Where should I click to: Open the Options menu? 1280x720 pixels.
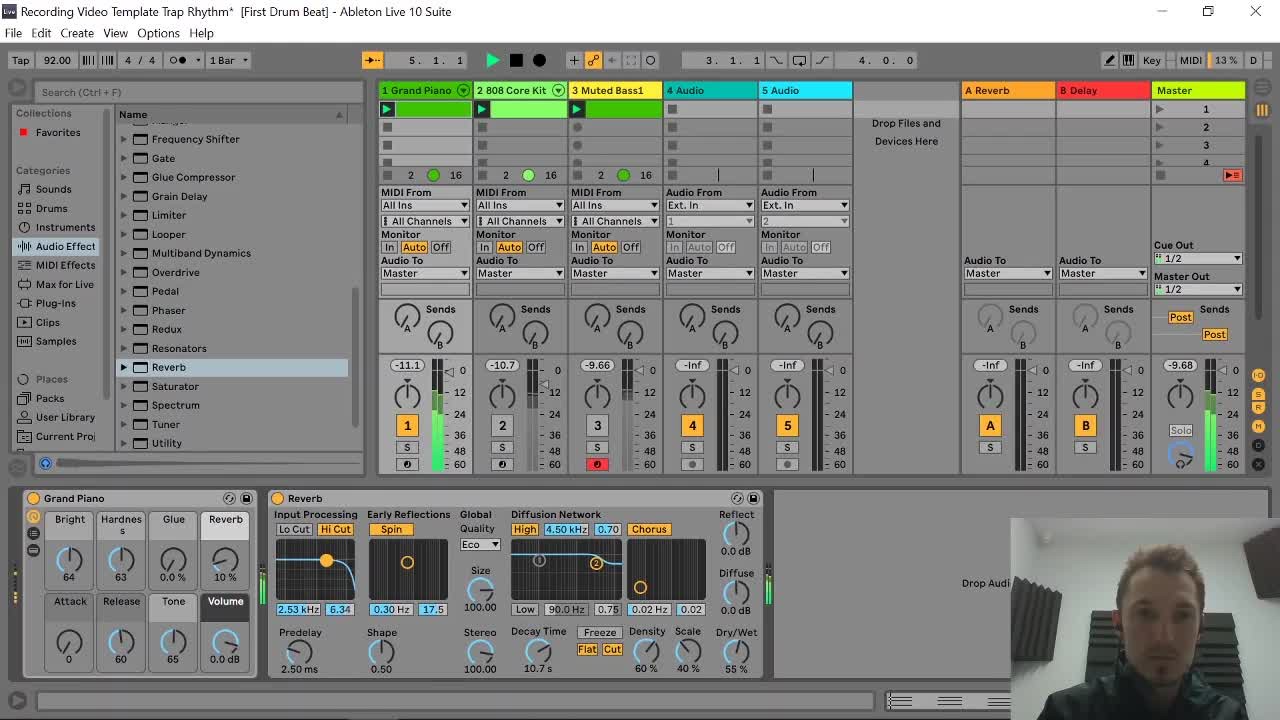(158, 33)
